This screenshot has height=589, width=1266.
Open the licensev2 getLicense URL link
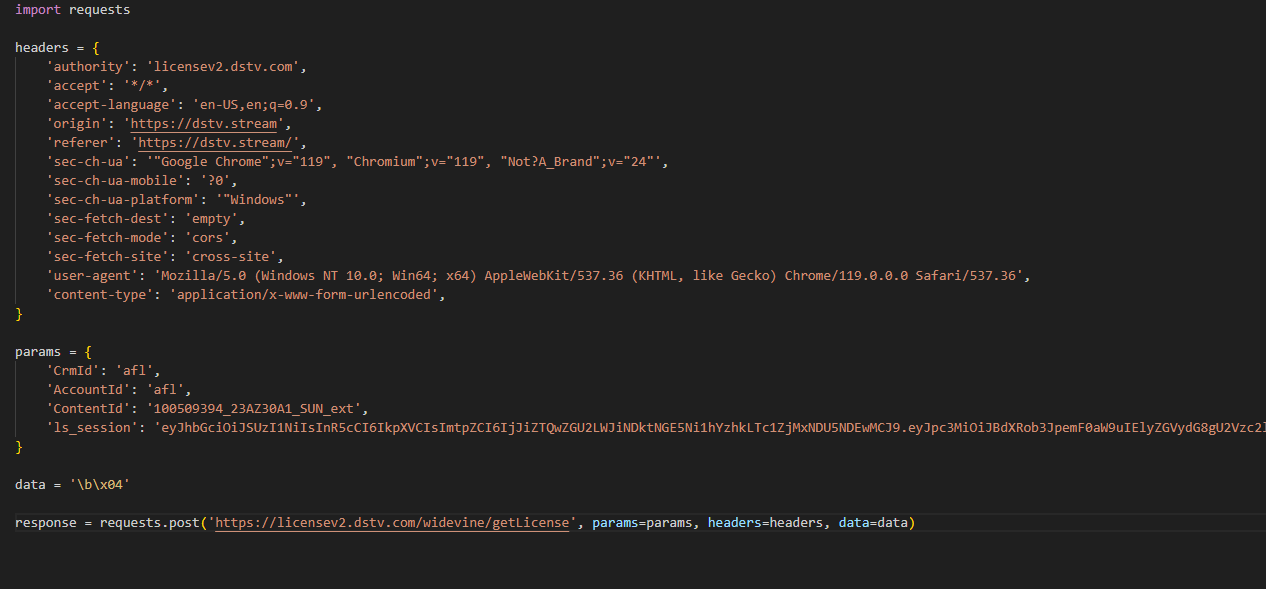coord(392,522)
